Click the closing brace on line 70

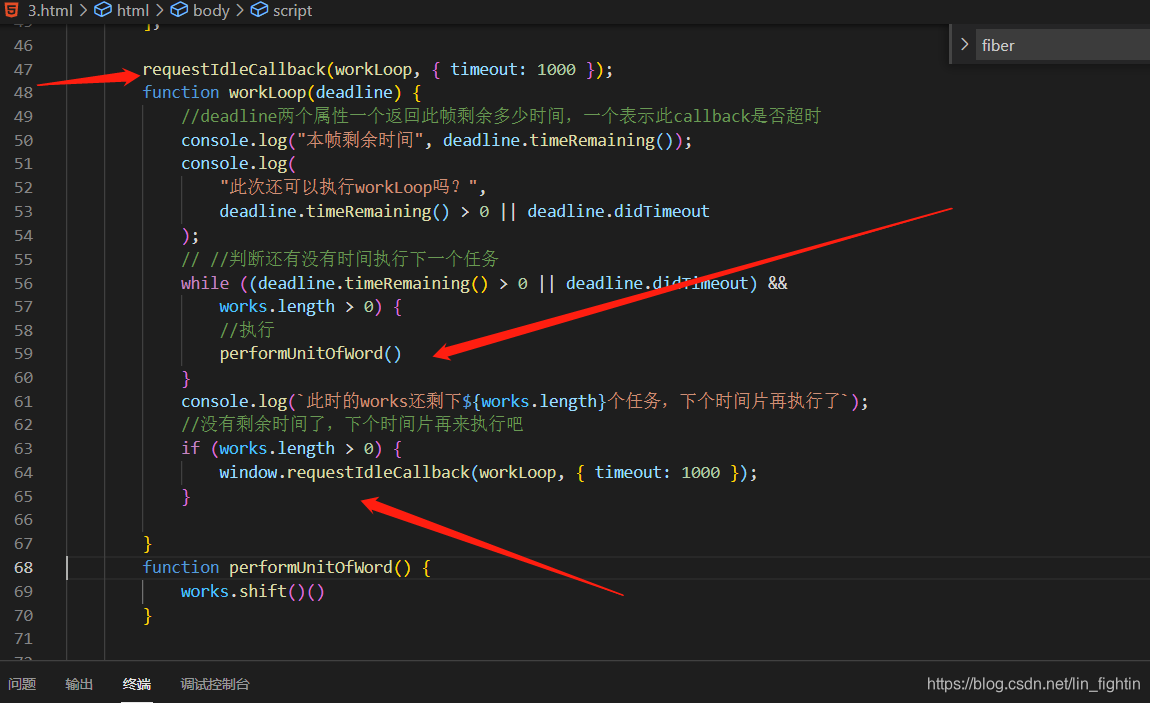coord(147,615)
